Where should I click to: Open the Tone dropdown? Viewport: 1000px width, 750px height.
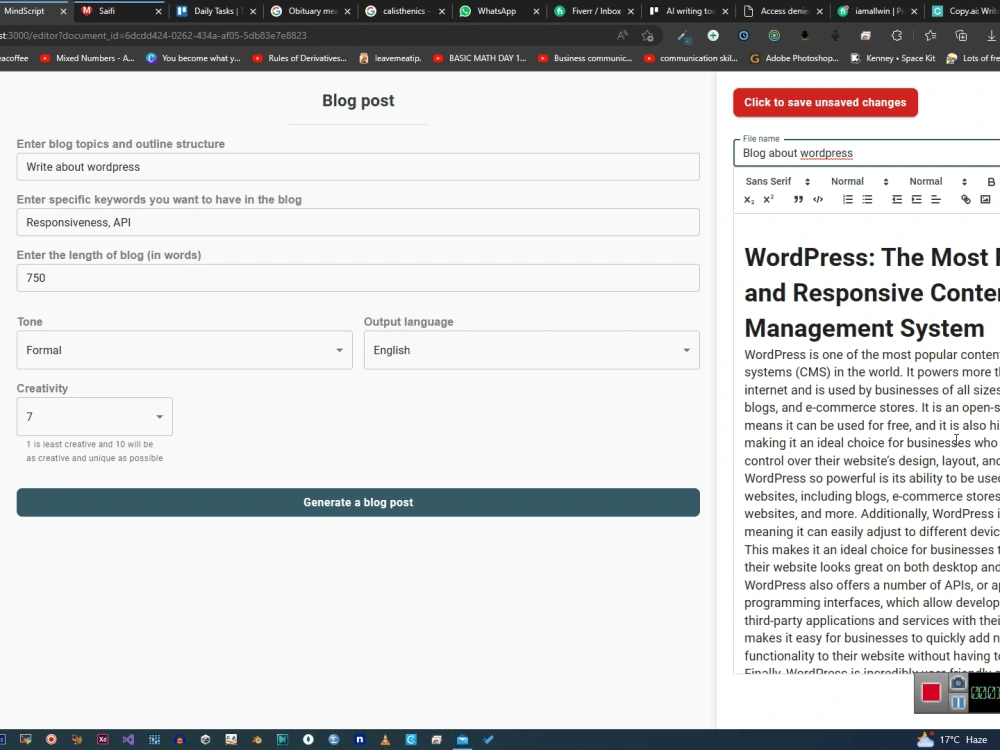184,350
